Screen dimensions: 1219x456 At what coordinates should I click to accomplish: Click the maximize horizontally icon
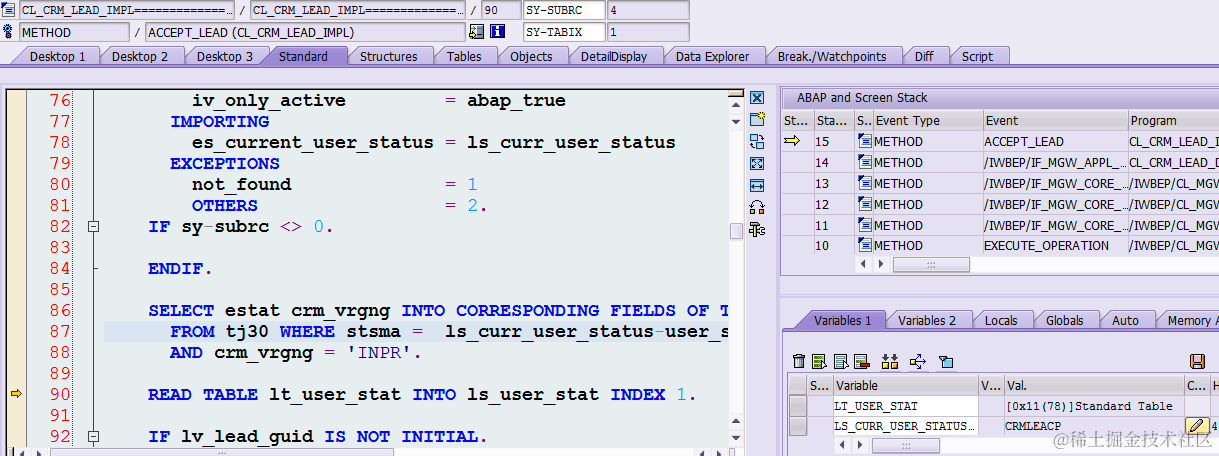pyautogui.click(x=757, y=185)
